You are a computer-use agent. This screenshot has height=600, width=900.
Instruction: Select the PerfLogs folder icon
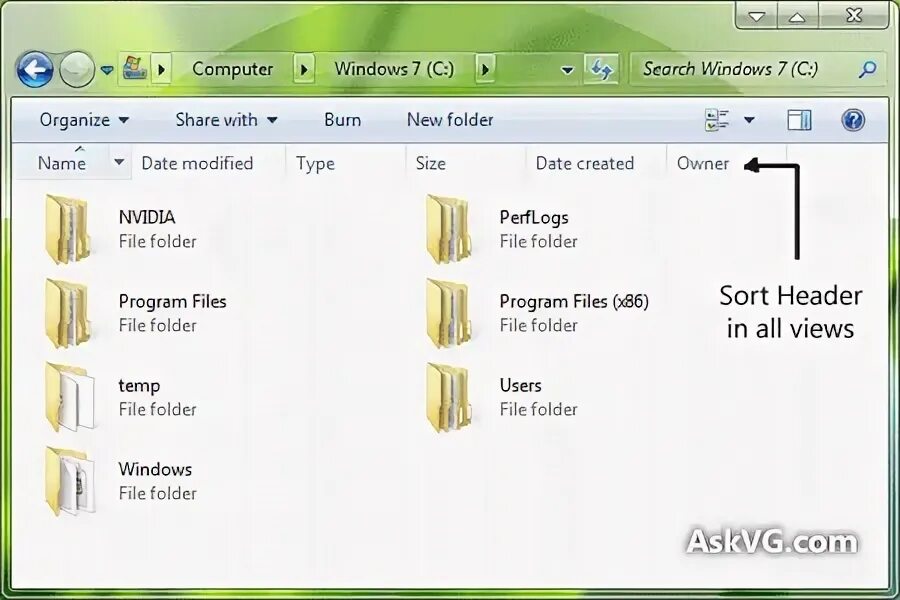[x=449, y=229]
